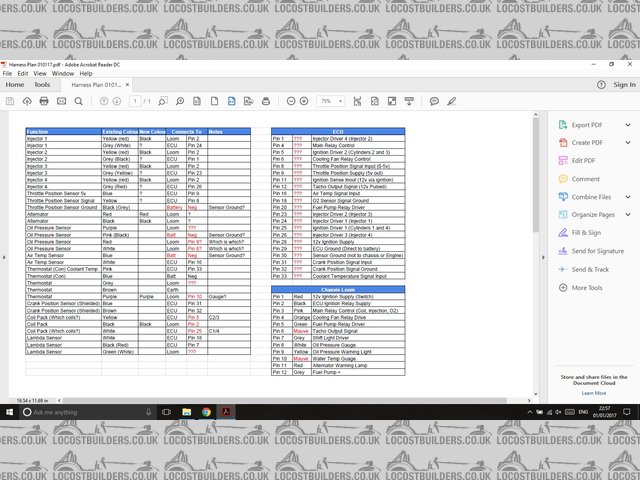640x480 pixels.
Task: Open the Window menu
Action: click(63, 73)
